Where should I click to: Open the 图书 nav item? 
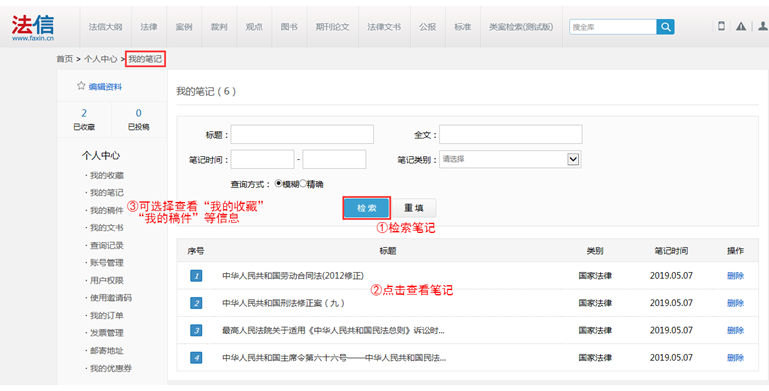(x=289, y=27)
